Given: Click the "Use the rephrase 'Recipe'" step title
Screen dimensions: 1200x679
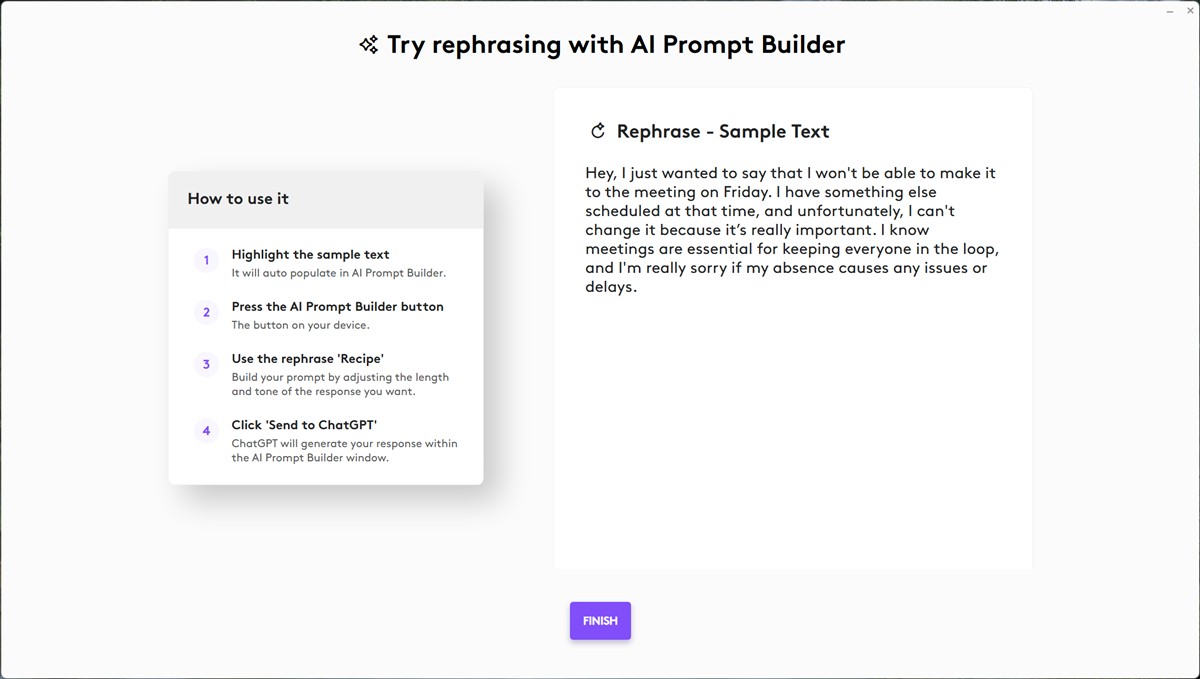Looking at the screenshot, I should tap(307, 359).
